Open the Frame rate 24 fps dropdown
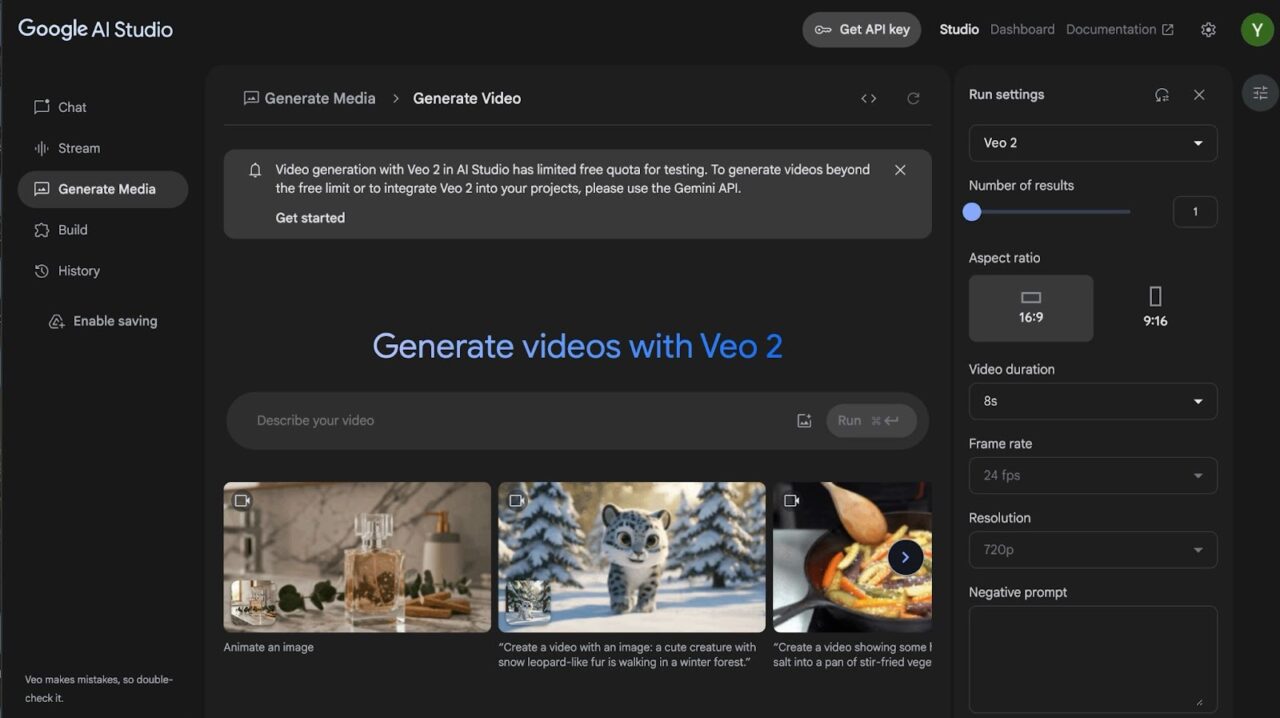1280x718 pixels. [x=1093, y=475]
